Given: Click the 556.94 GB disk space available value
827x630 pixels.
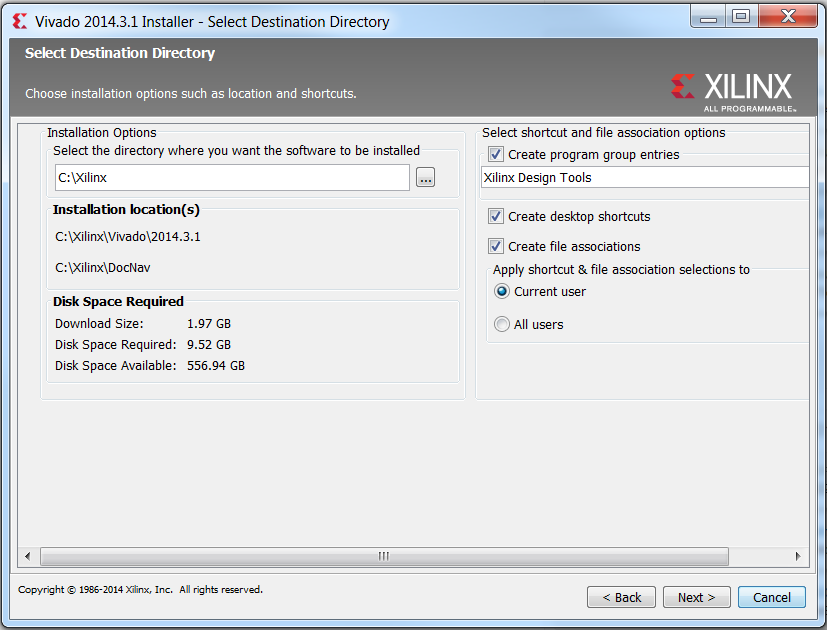Looking at the screenshot, I should [x=216, y=366].
